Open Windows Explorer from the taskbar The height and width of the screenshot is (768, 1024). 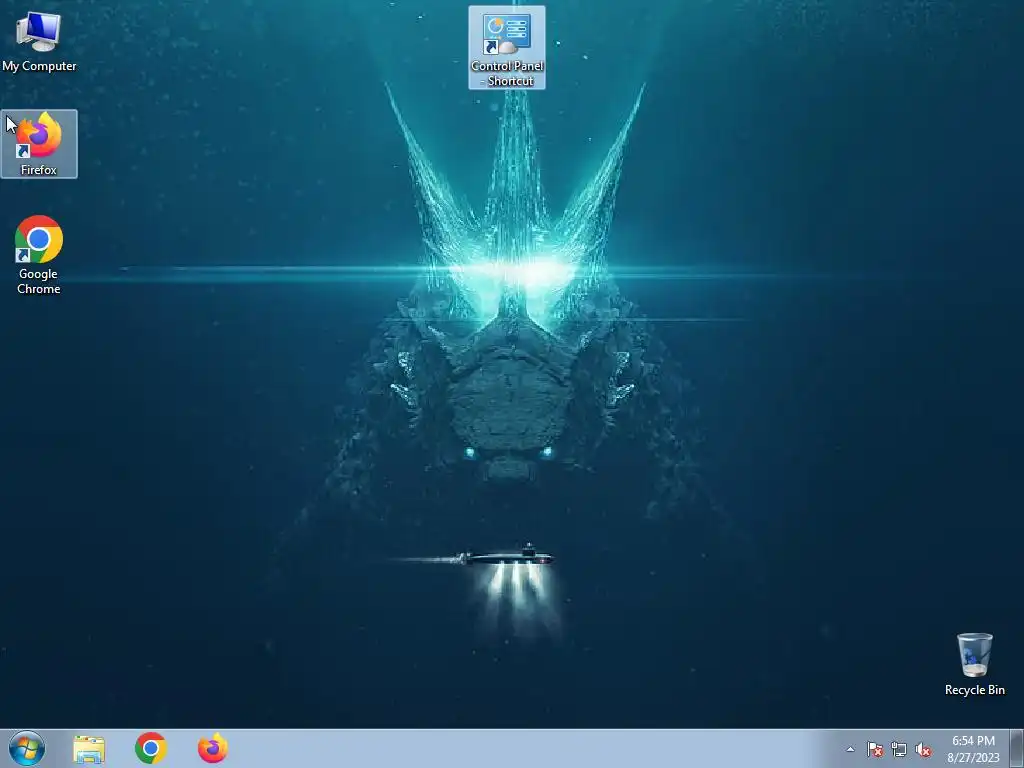click(x=89, y=749)
